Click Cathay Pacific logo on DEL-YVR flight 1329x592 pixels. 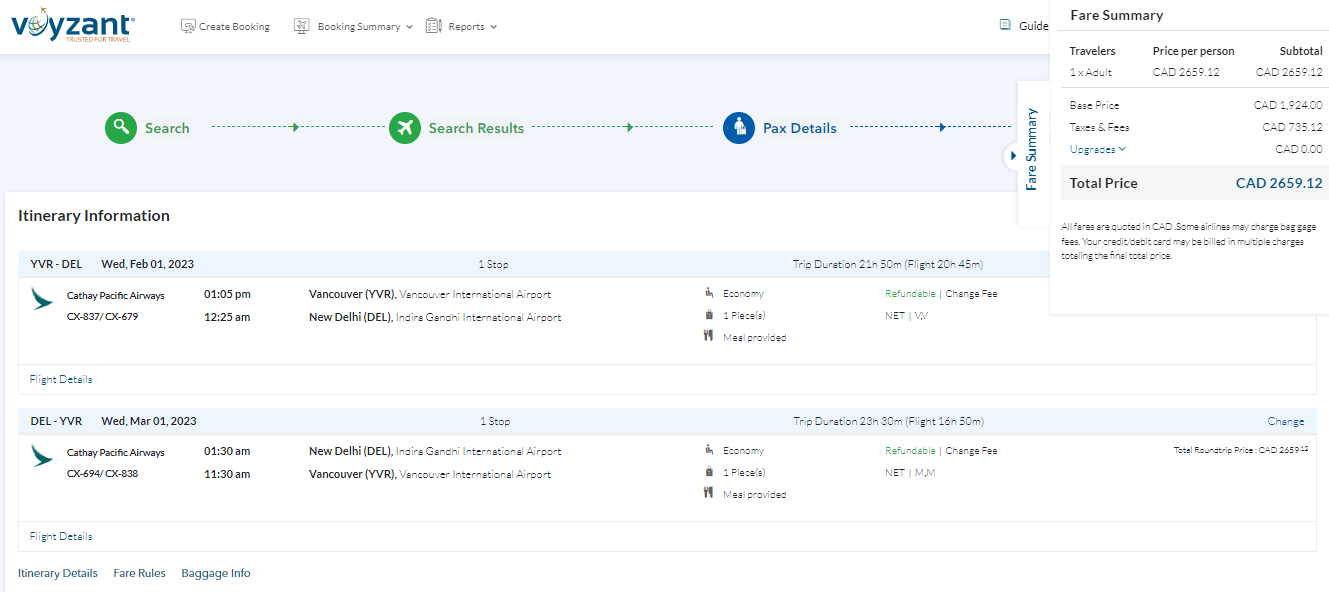pos(42,456)
